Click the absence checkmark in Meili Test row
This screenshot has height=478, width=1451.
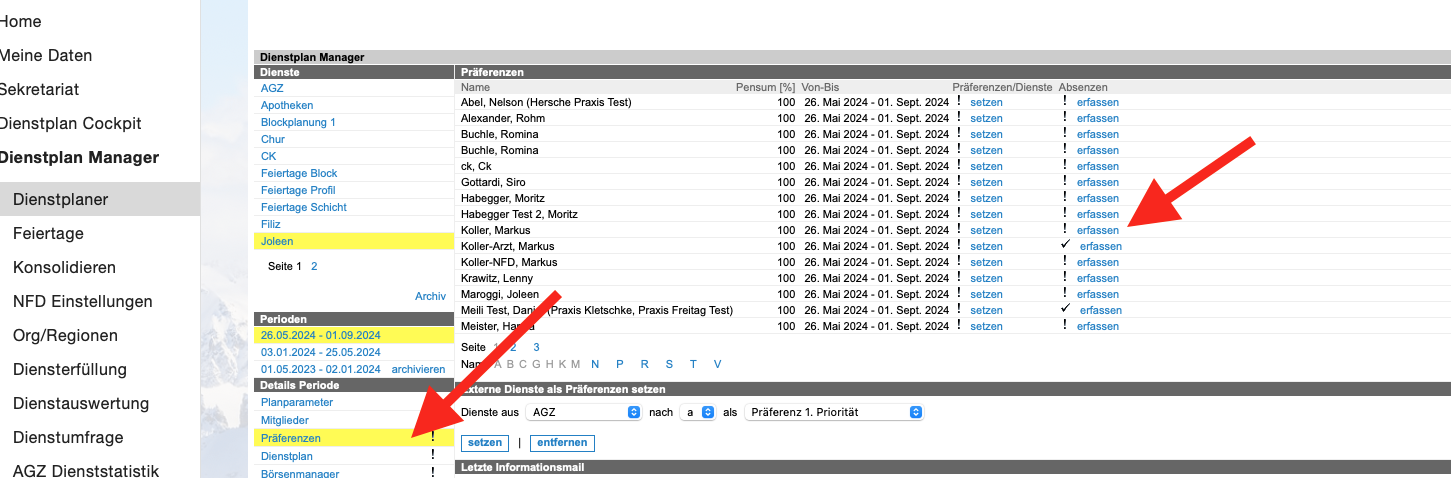[x=1066, y=309]
